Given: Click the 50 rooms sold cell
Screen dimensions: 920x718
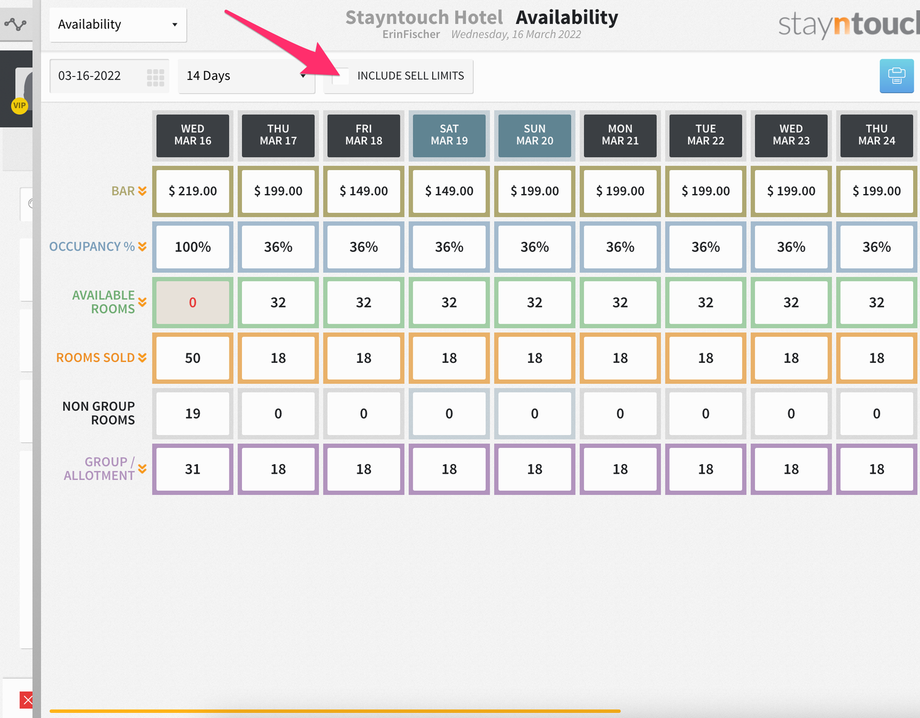Looking at the screenshot, I should pos(192,358).
